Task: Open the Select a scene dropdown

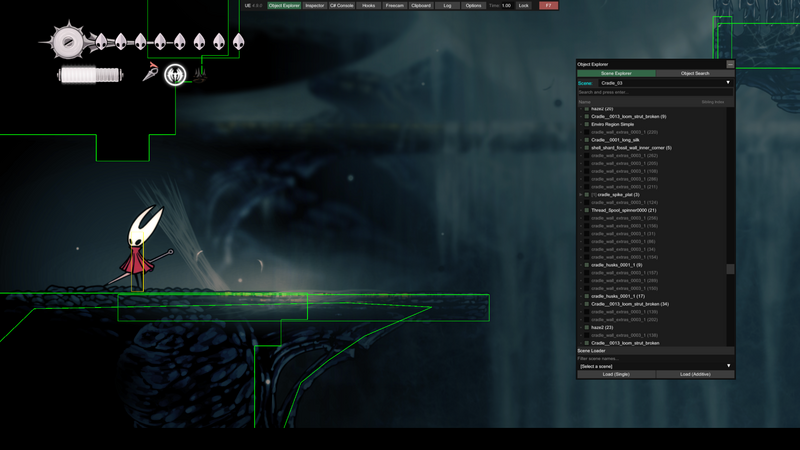Action: pyautogui.click(x=655, y=366)
